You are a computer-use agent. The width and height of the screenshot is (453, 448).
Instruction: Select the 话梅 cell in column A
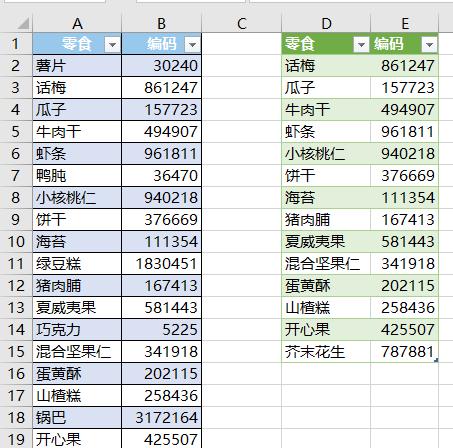coord(77,88)
